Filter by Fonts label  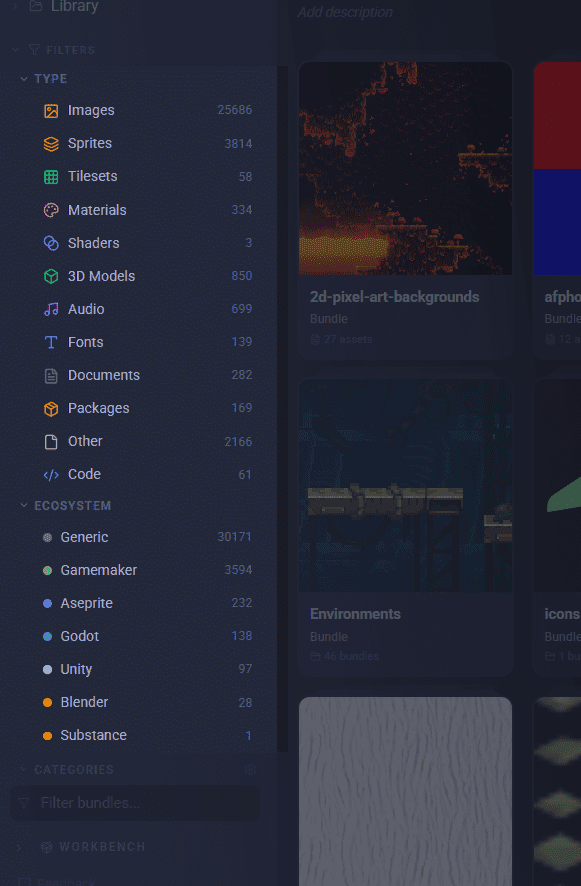point(85,342)
